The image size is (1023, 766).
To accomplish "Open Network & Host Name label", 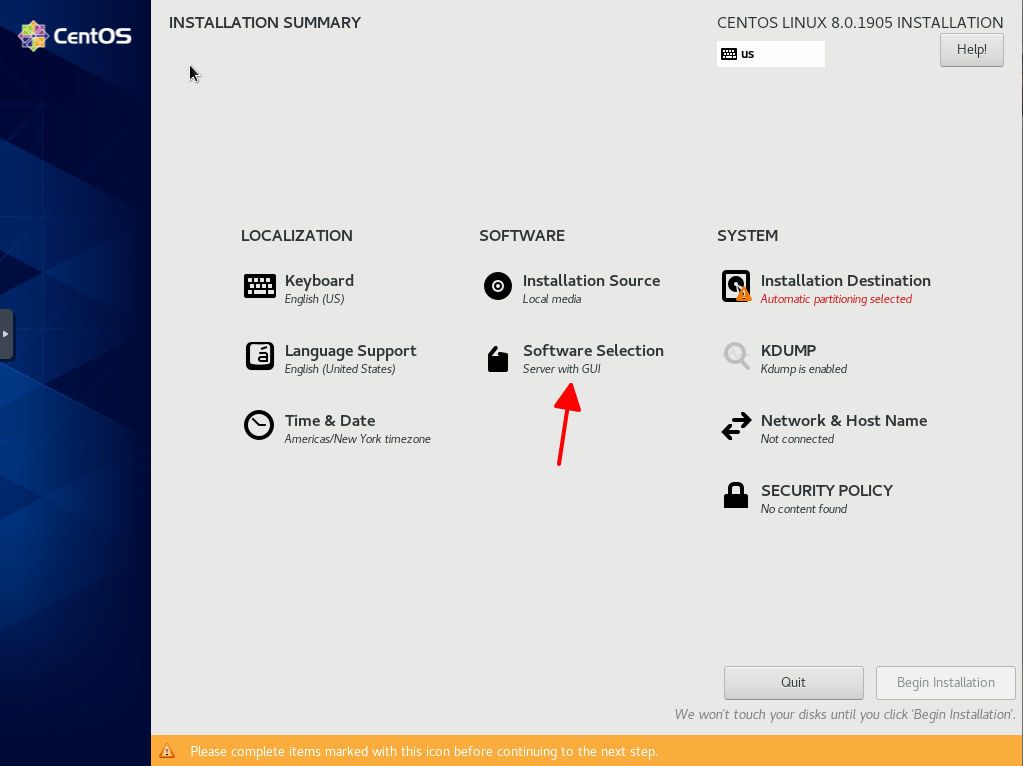I will pos(844,421).
